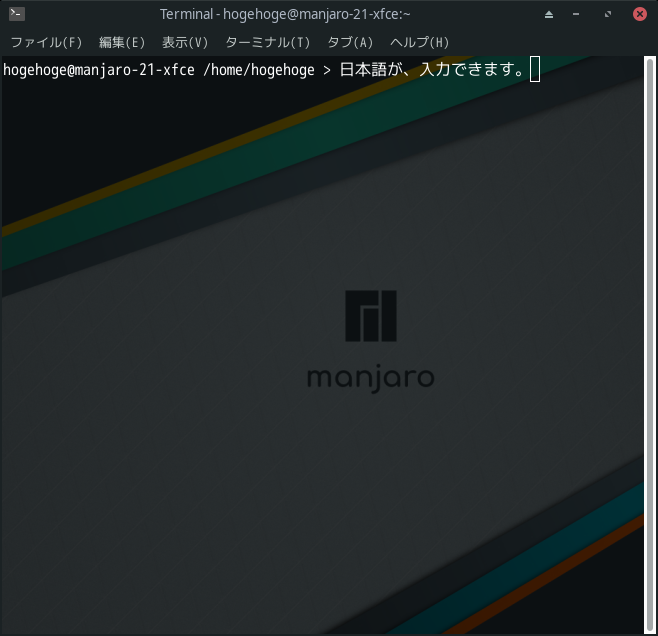Maximize the Terminal window
The width and height of the screenshot is (658, 636).
(608, 14)
